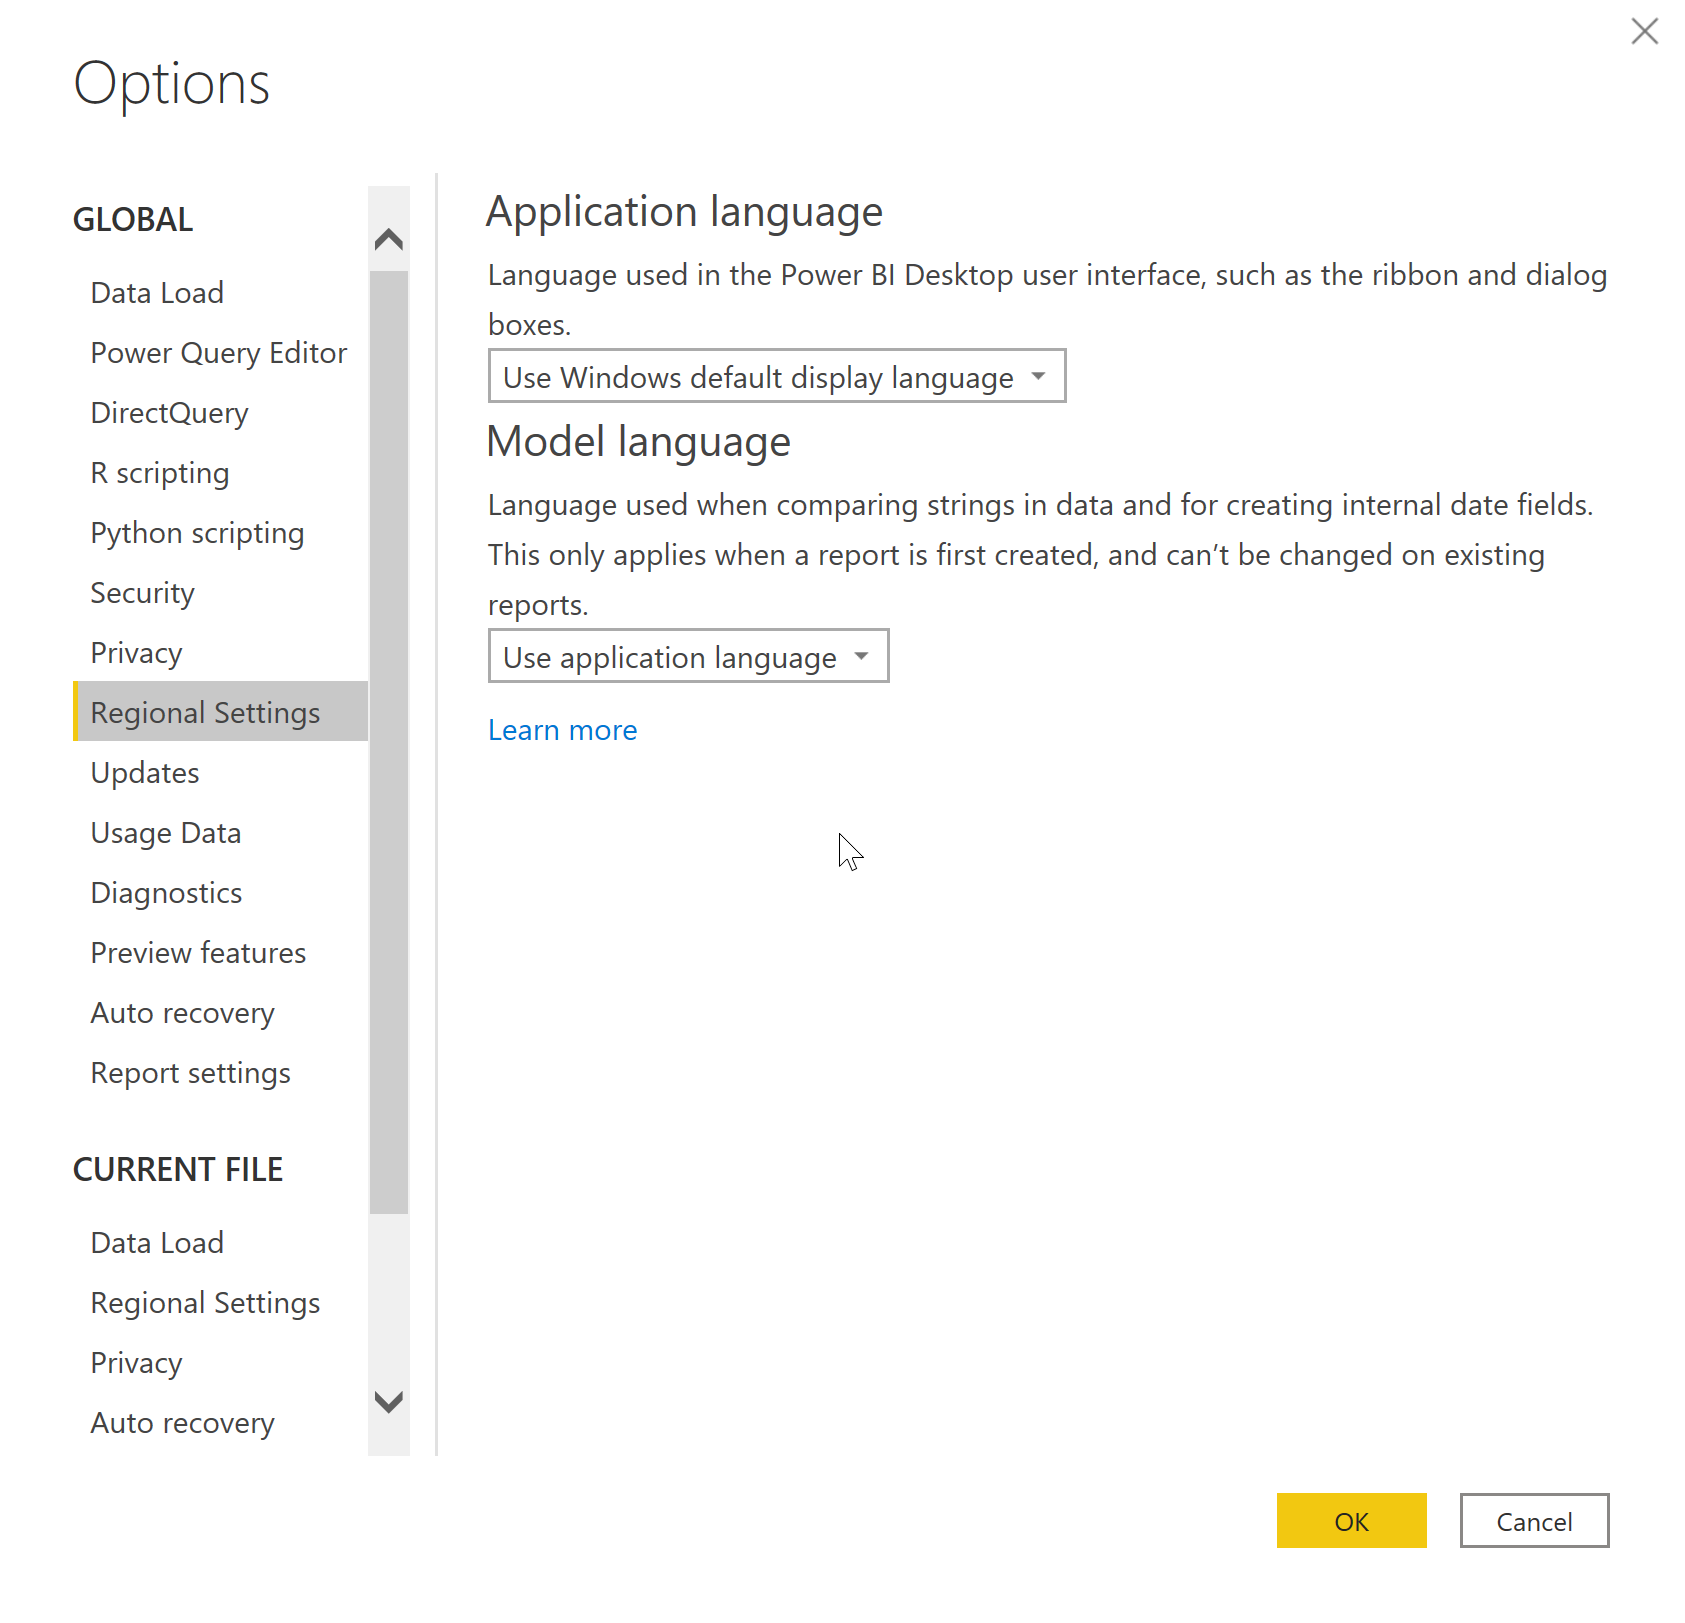Confirm with the OK button
Viewport: 1685px width, 1623px height.
pyautogui.click(x=1351, y=1521)
